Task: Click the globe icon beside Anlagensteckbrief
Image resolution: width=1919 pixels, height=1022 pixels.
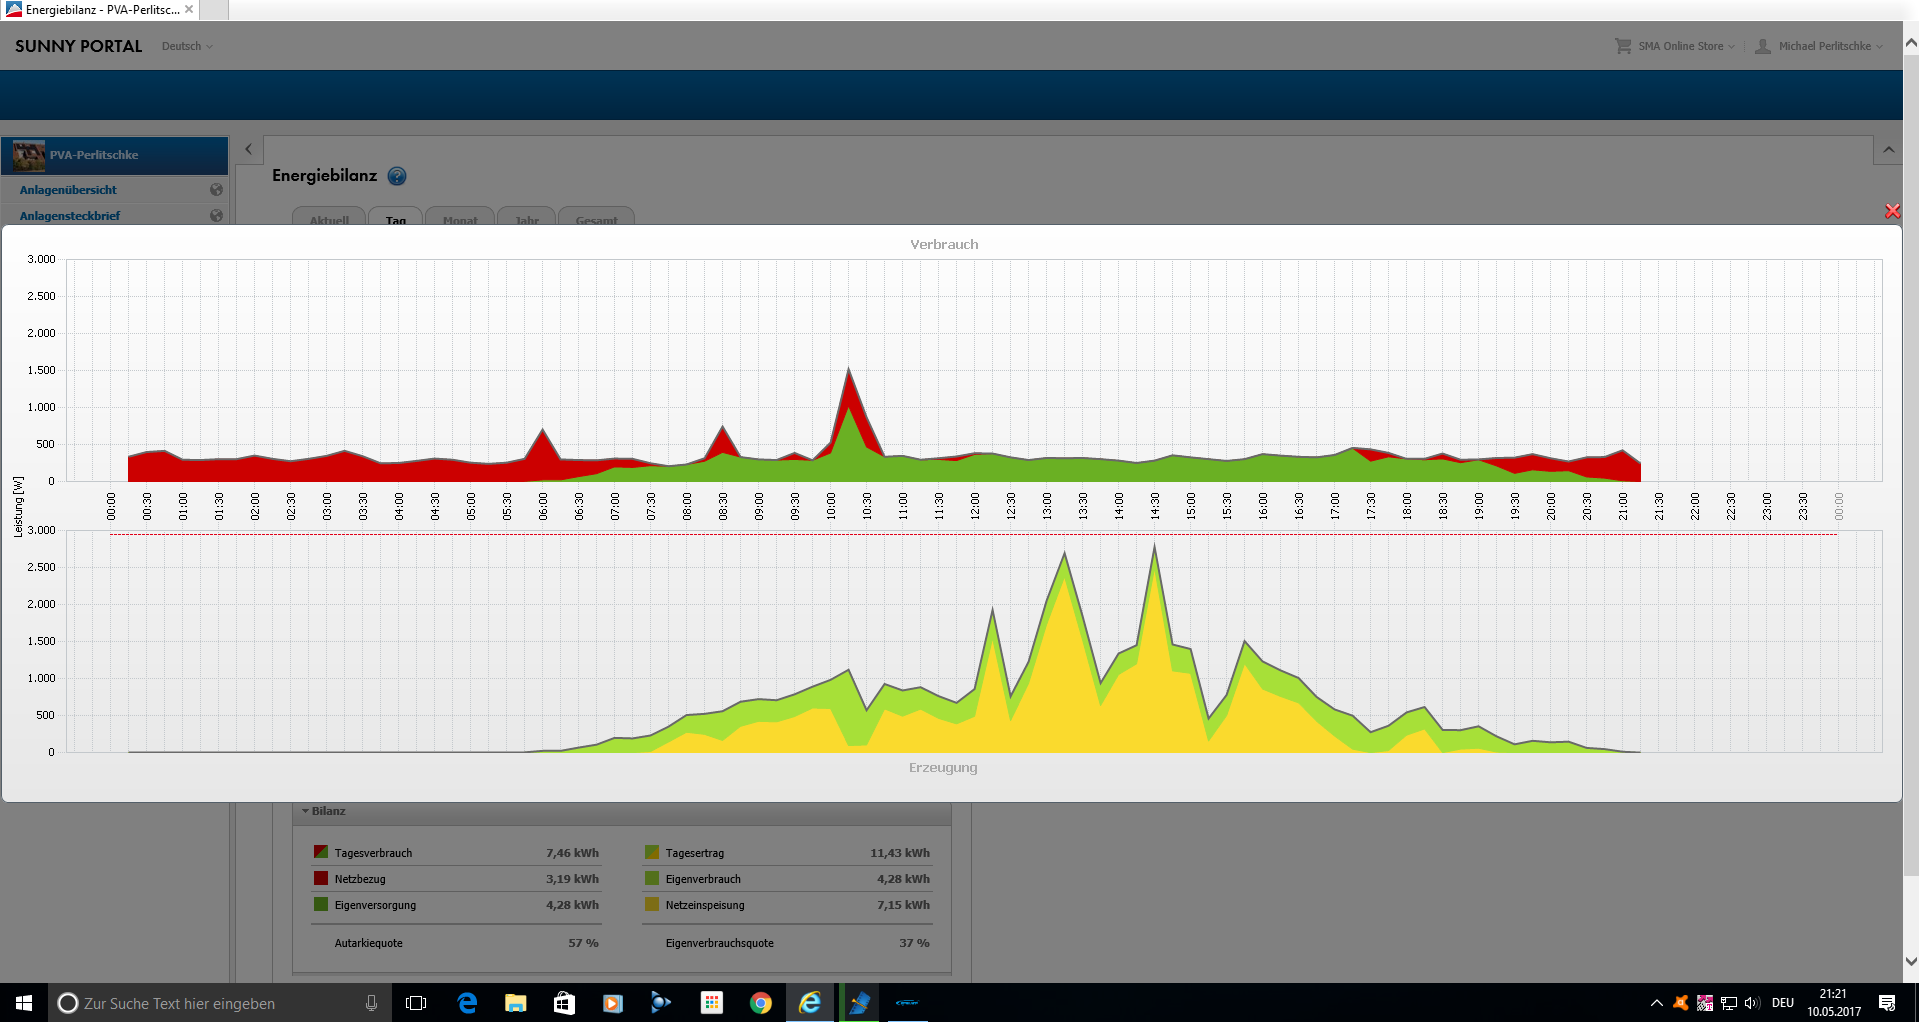Action: (x=216, y=215)
